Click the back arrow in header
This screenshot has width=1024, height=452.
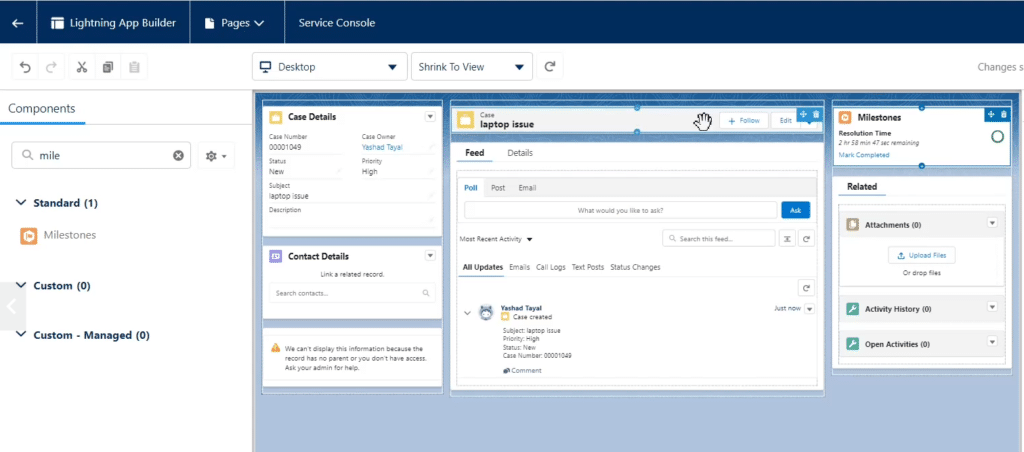[x=18, y=23]
